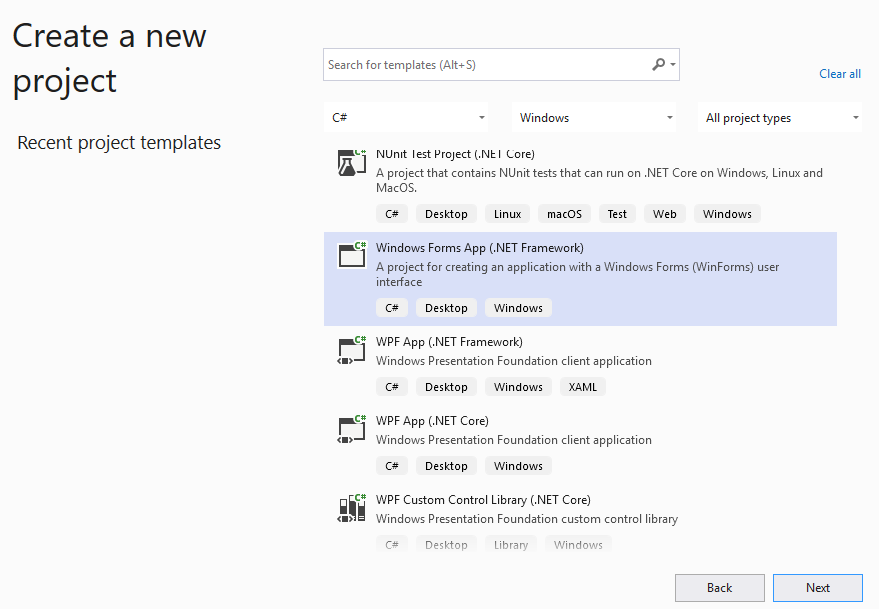Viewport: 879px width, 609px height.
Task: Proceed with the Next button
Action: 818,588
